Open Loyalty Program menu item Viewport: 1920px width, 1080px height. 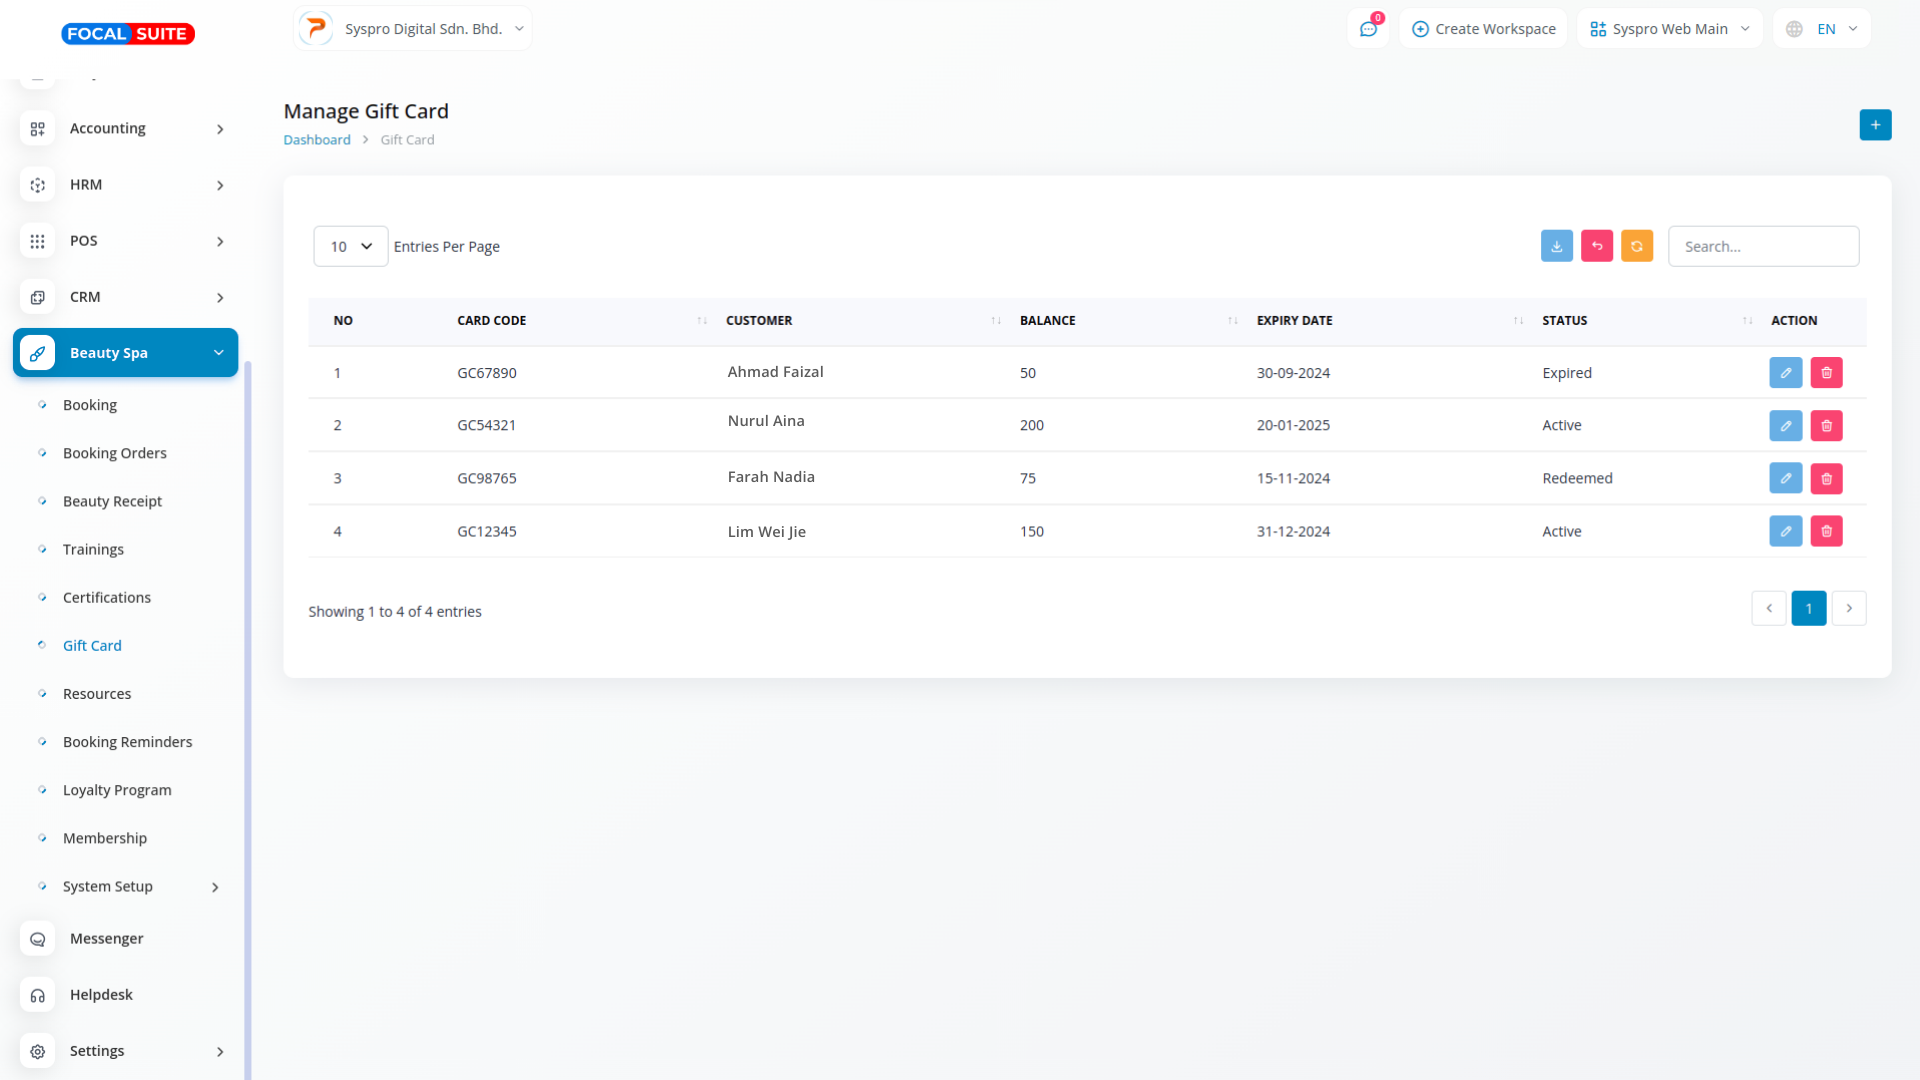[x=117, y=790]
